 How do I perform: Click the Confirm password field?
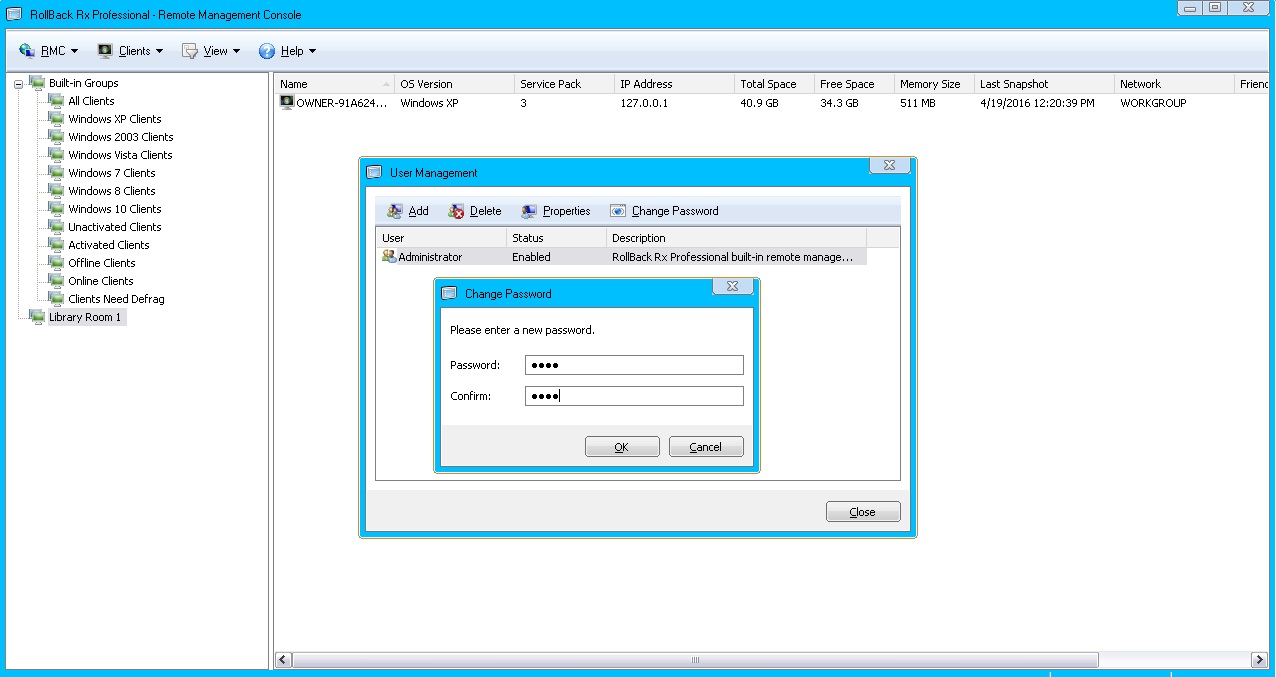[634, 396]
